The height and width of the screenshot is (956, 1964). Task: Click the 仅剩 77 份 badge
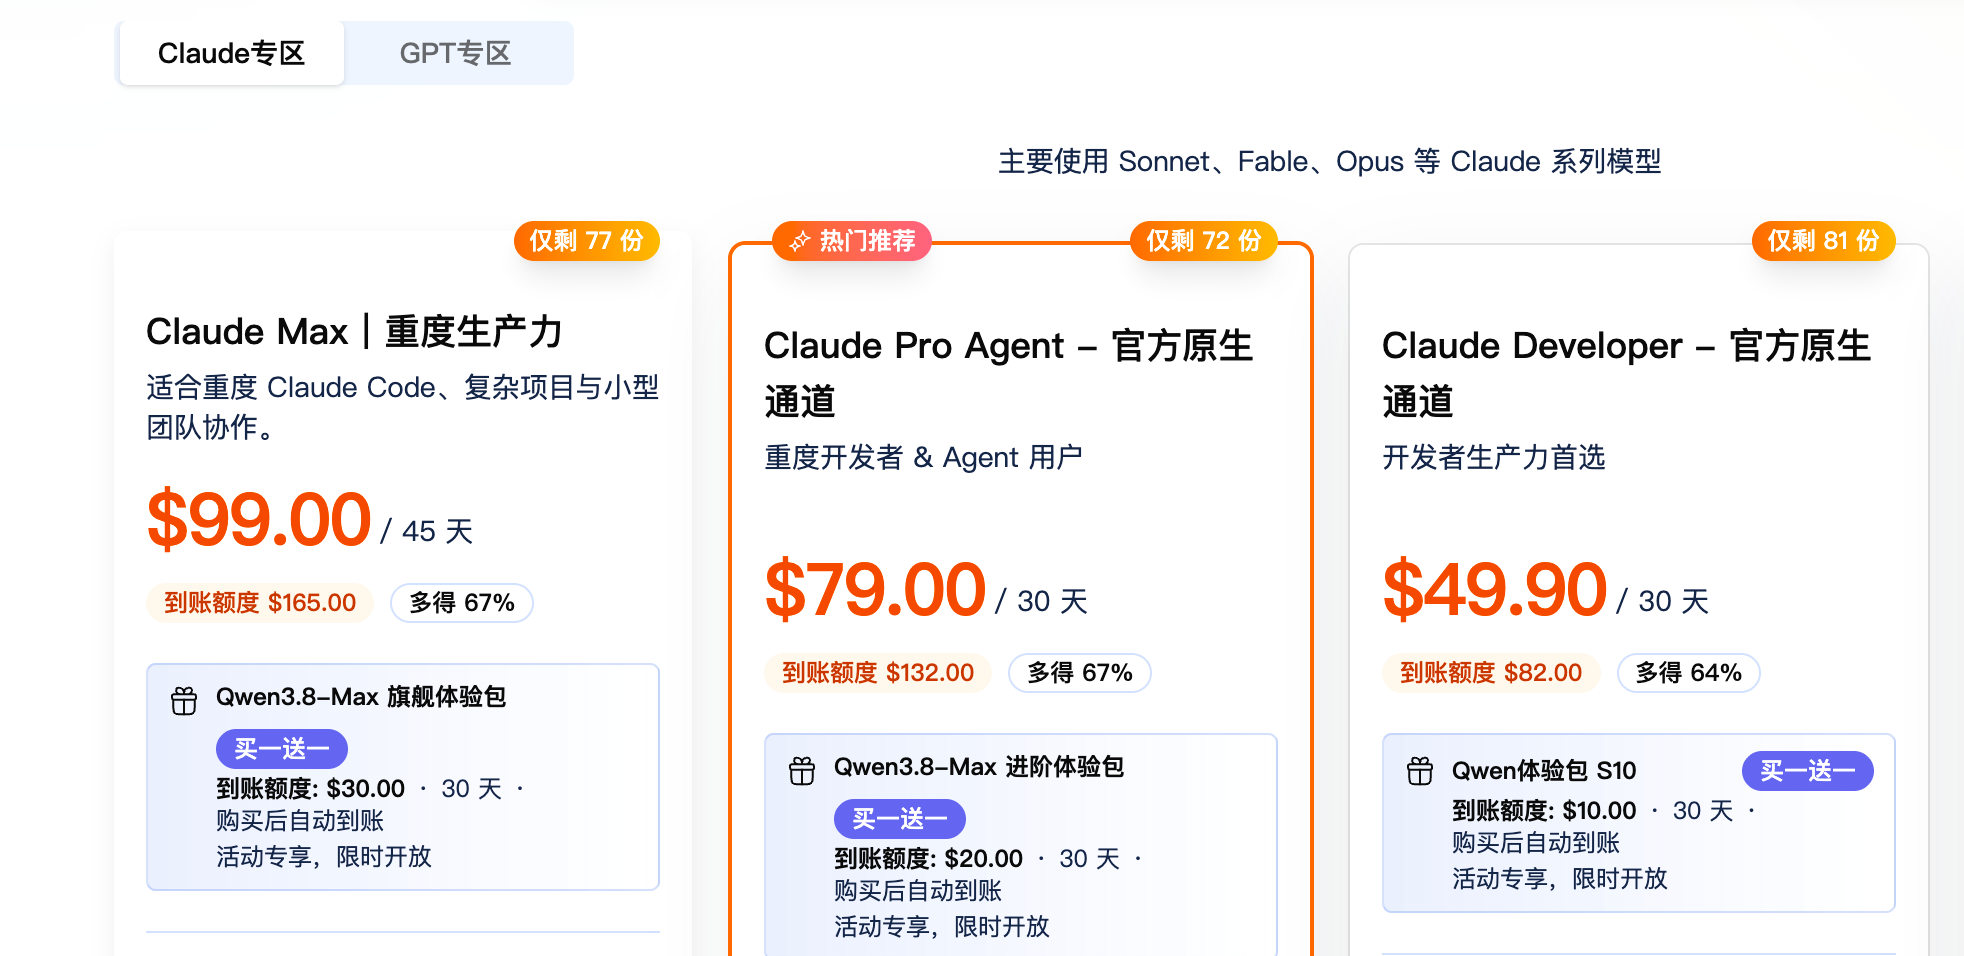click(587, 241)
